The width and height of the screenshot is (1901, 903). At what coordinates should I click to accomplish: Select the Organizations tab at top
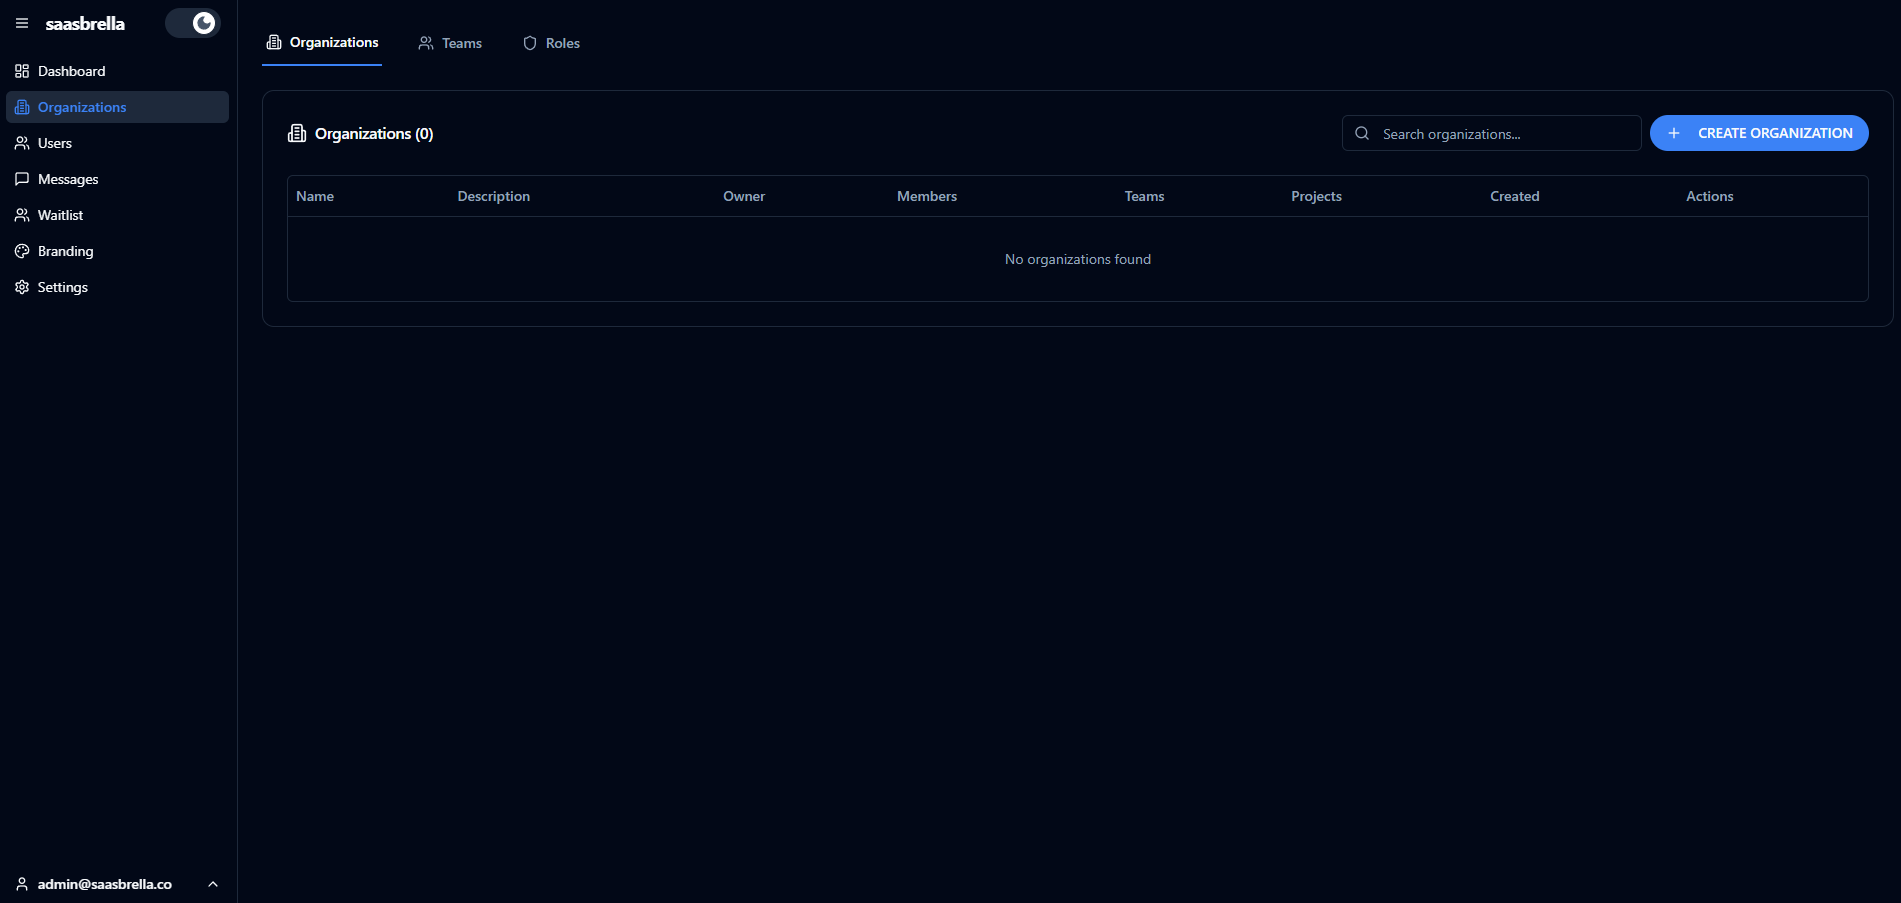(322, 43)
